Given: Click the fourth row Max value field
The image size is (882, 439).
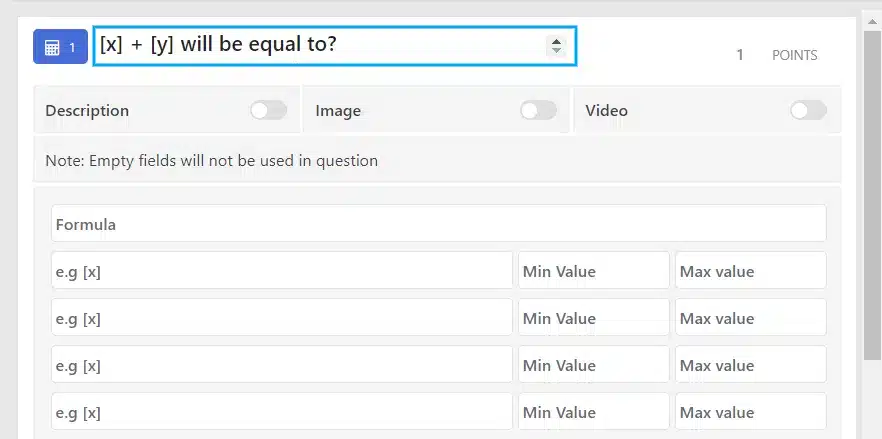Looking at the screenshot, I should [751, 411].
